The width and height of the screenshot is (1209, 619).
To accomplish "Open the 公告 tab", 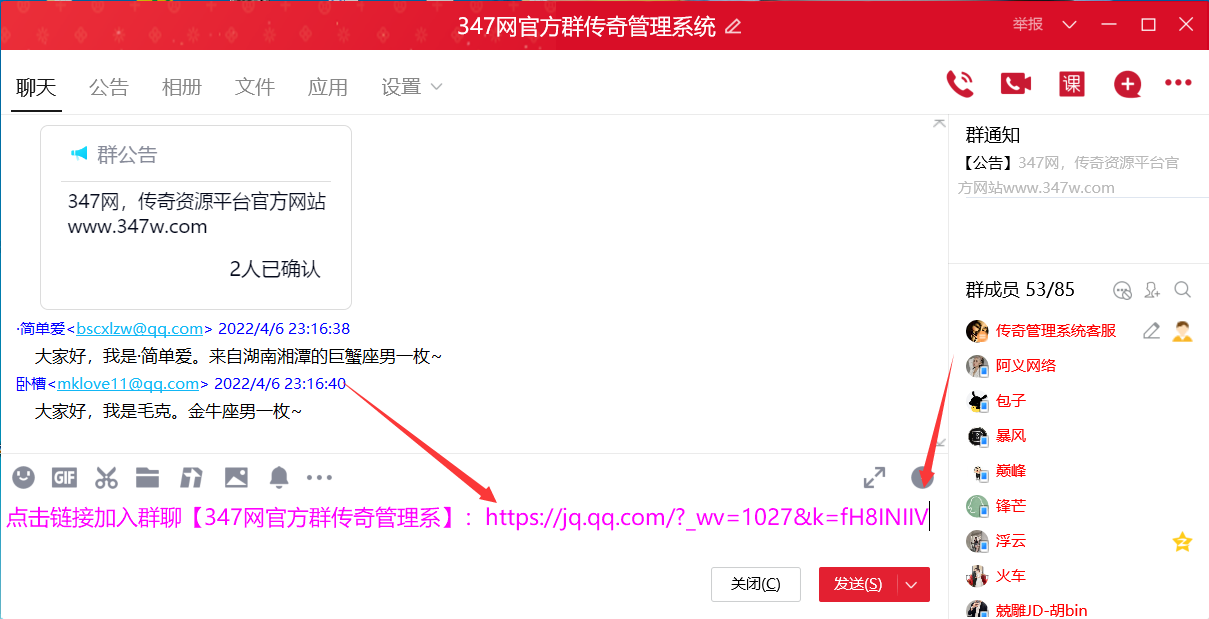I will 109,87.
